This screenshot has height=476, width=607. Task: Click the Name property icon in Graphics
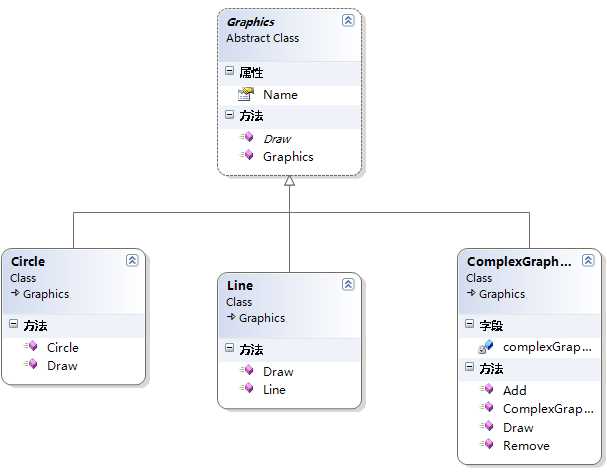coord(246,94)
